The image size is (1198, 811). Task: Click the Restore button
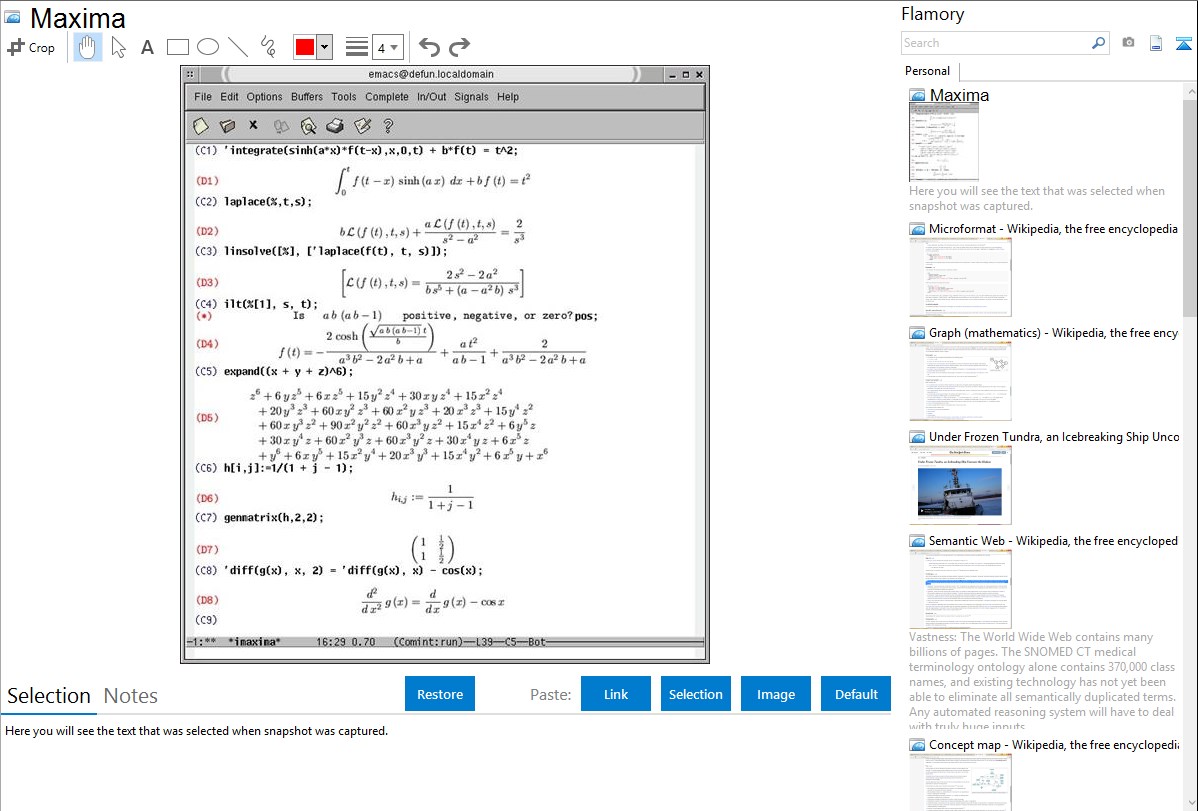point(440,694)
